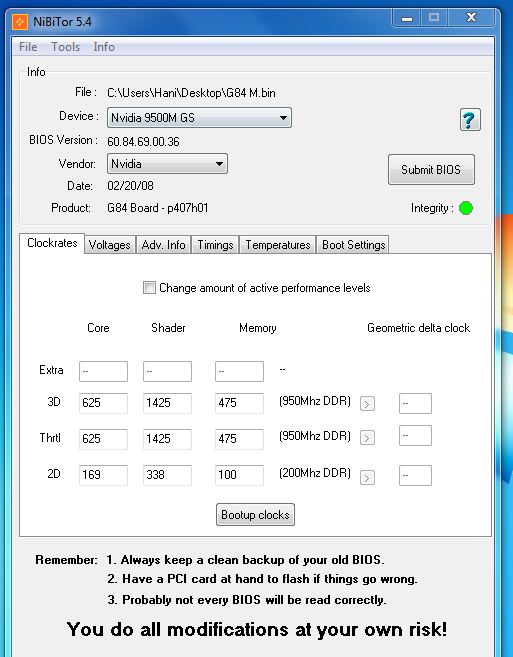This screenshot has width=513, height=657.
Task: Click the Thrtl Geometric delta clock field
Action: coord(415,435)
